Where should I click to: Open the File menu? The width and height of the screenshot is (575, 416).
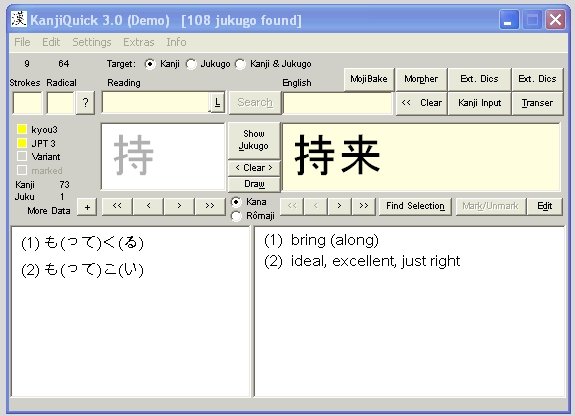[22, 42]
